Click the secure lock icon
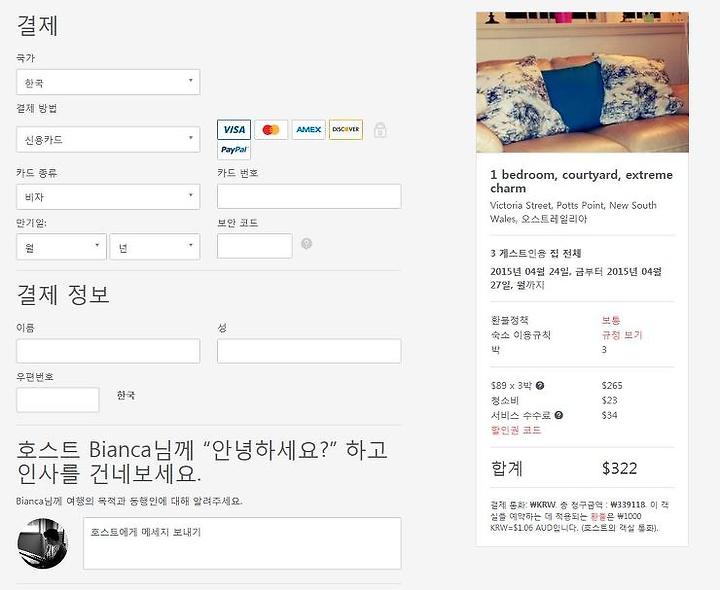 click(380, 130)
